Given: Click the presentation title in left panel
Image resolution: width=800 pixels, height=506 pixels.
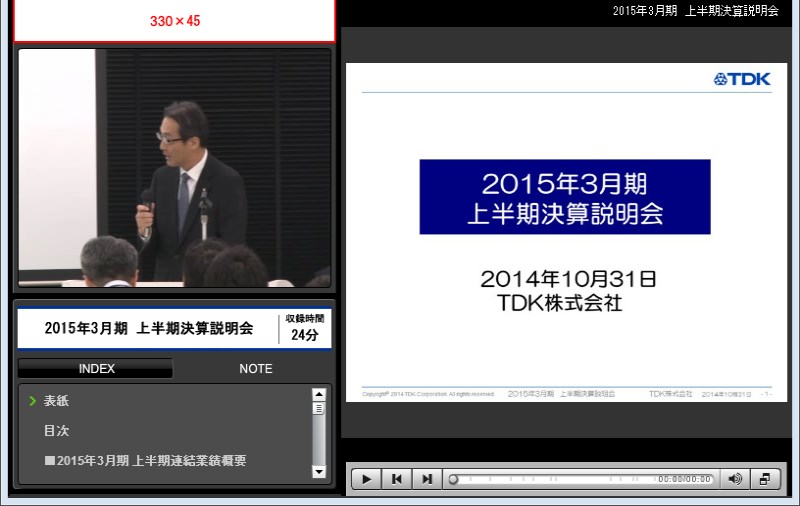Looking at the screenshot, I should tap(148, 328).
